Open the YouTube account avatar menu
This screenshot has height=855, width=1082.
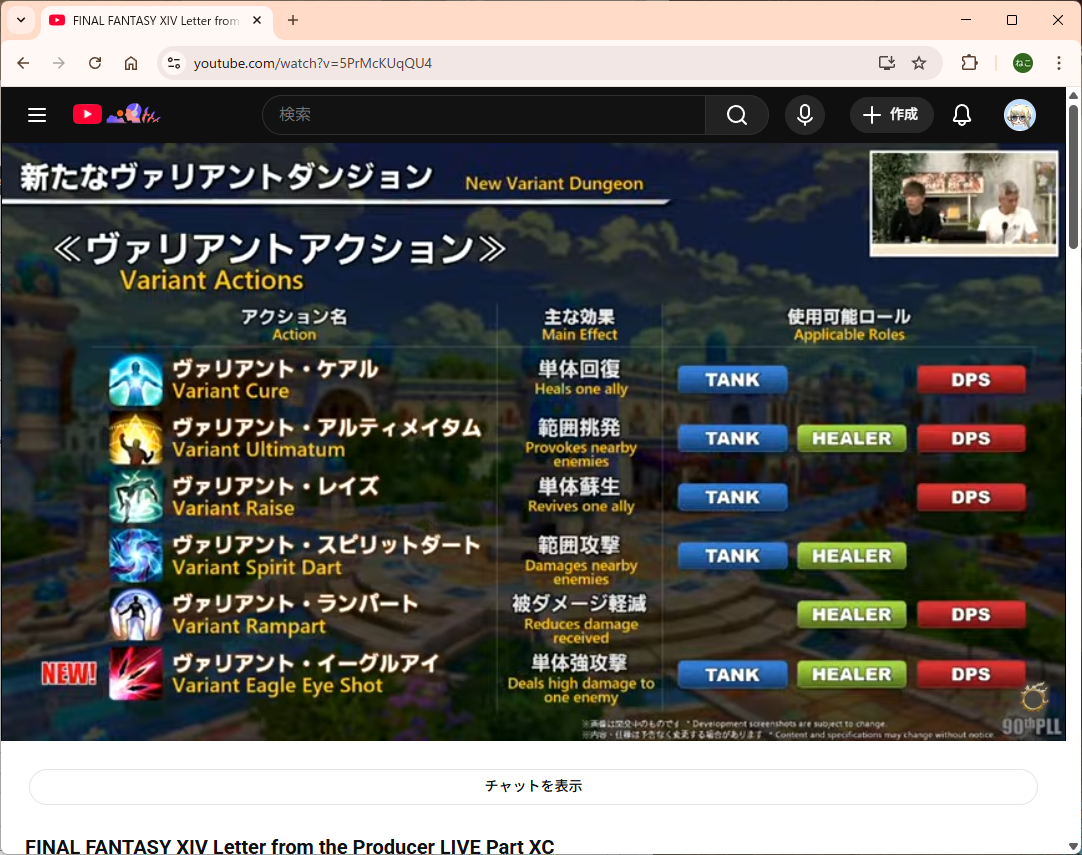pyautogui.click(x=1019, y=115)
